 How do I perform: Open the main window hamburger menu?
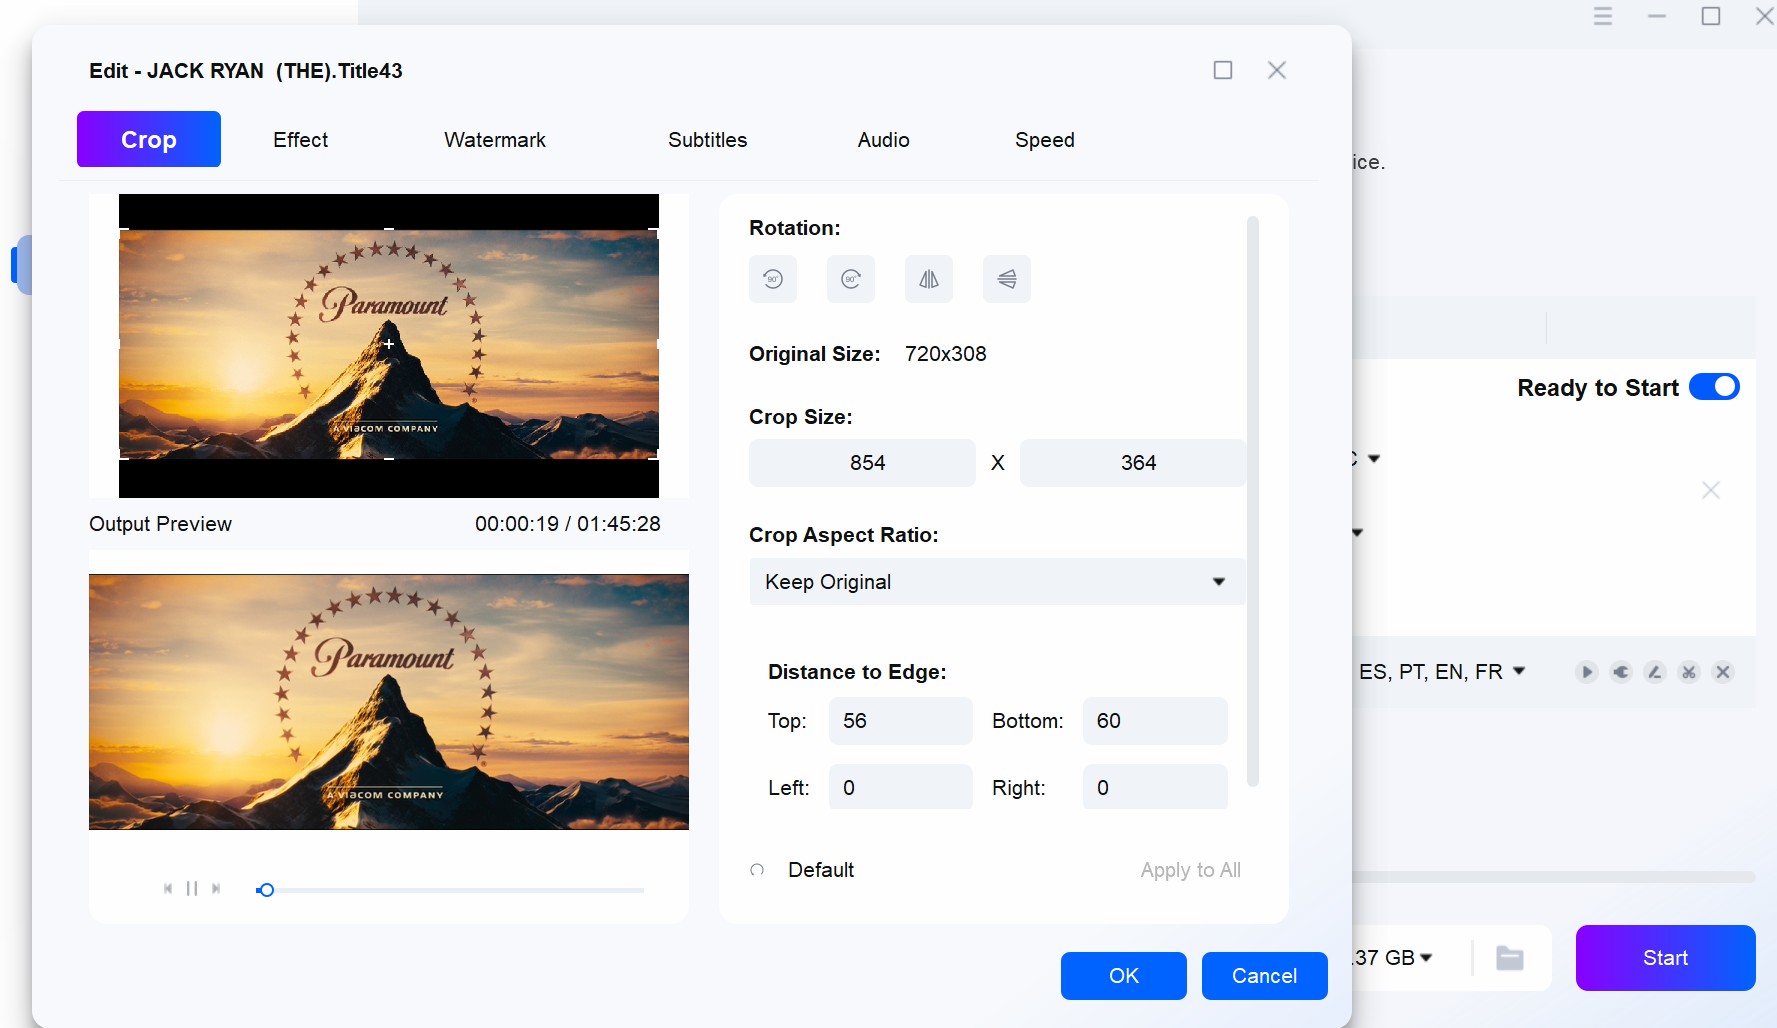(x=1603, y=16)
